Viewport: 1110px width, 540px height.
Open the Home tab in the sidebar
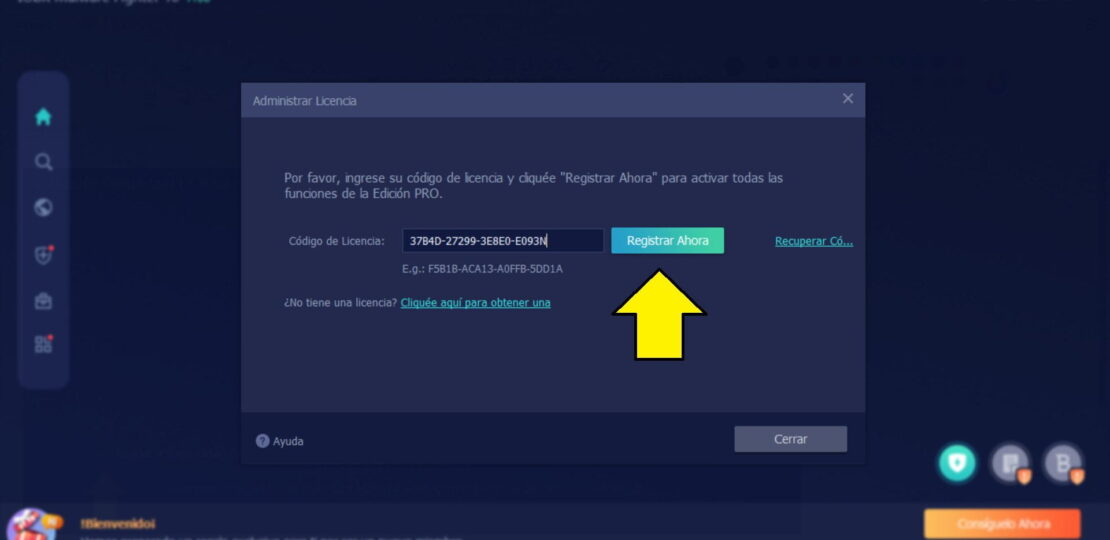pyautogui.click(x=44, y=117)
